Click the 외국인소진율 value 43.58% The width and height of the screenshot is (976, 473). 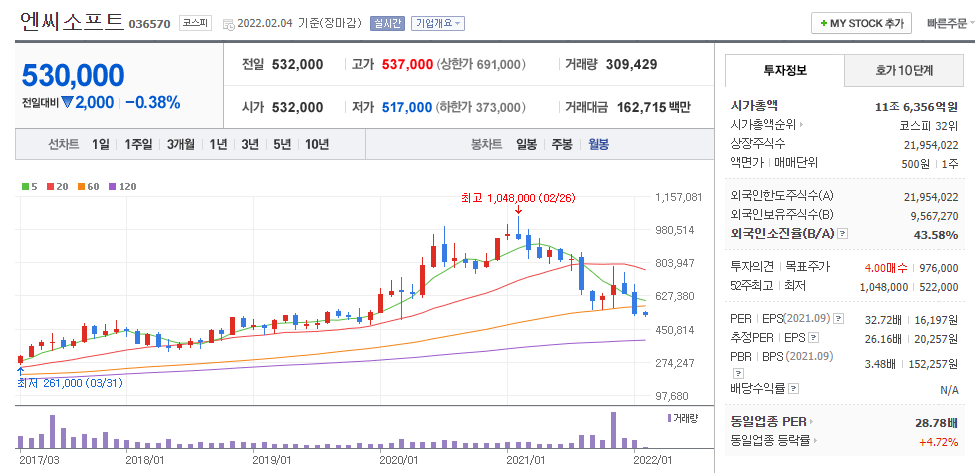point(936,235)
